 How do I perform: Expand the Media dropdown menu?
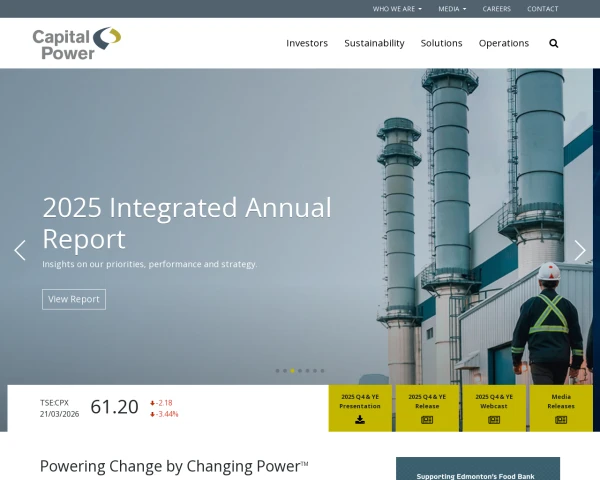[452, 9]
